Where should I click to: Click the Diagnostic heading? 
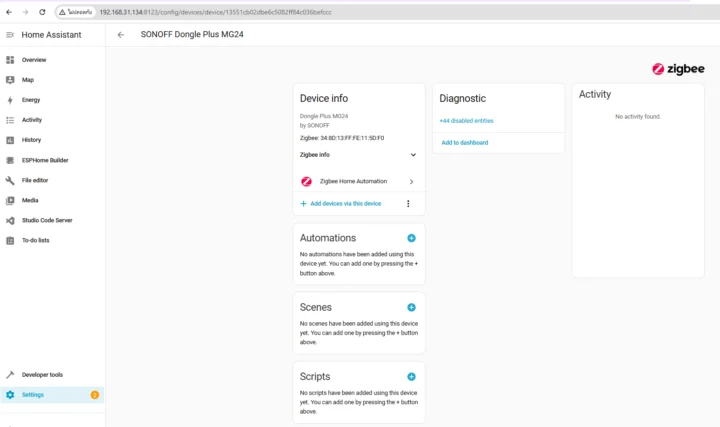462,98
